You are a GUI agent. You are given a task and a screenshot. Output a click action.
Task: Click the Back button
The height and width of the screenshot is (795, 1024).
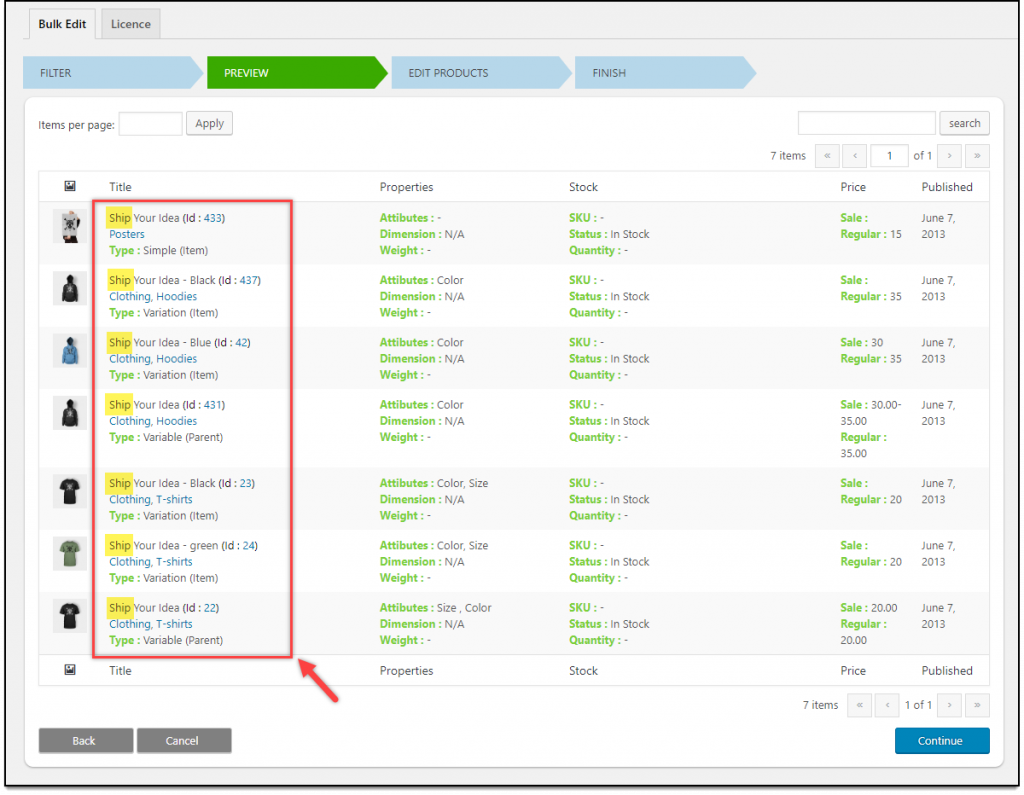[x=84, y=741]
